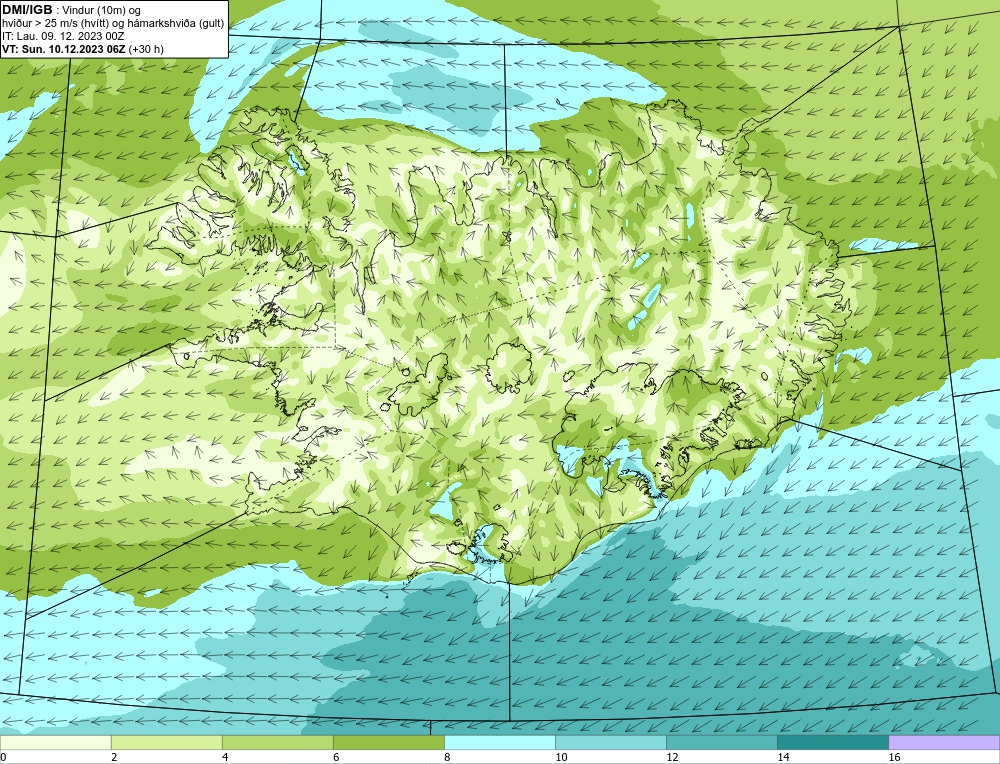Click the '16' label under the color scale

[x=894, y=757]
